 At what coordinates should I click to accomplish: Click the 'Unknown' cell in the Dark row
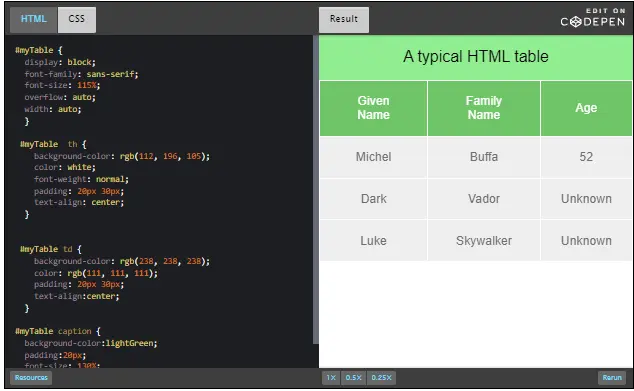coord(586,199)
